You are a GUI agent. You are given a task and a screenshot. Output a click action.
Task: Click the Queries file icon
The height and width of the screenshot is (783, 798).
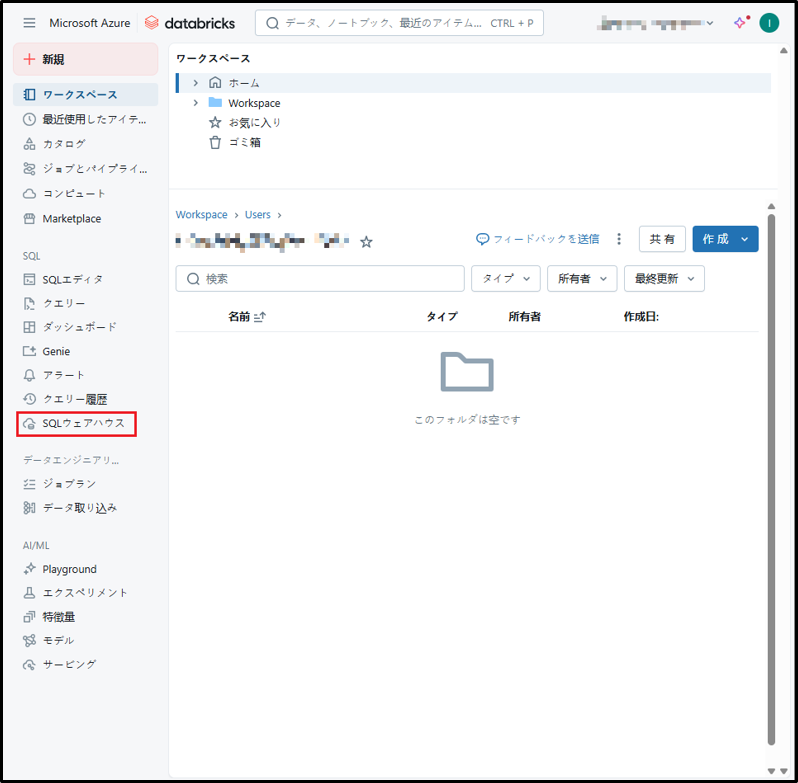[30, 303]
